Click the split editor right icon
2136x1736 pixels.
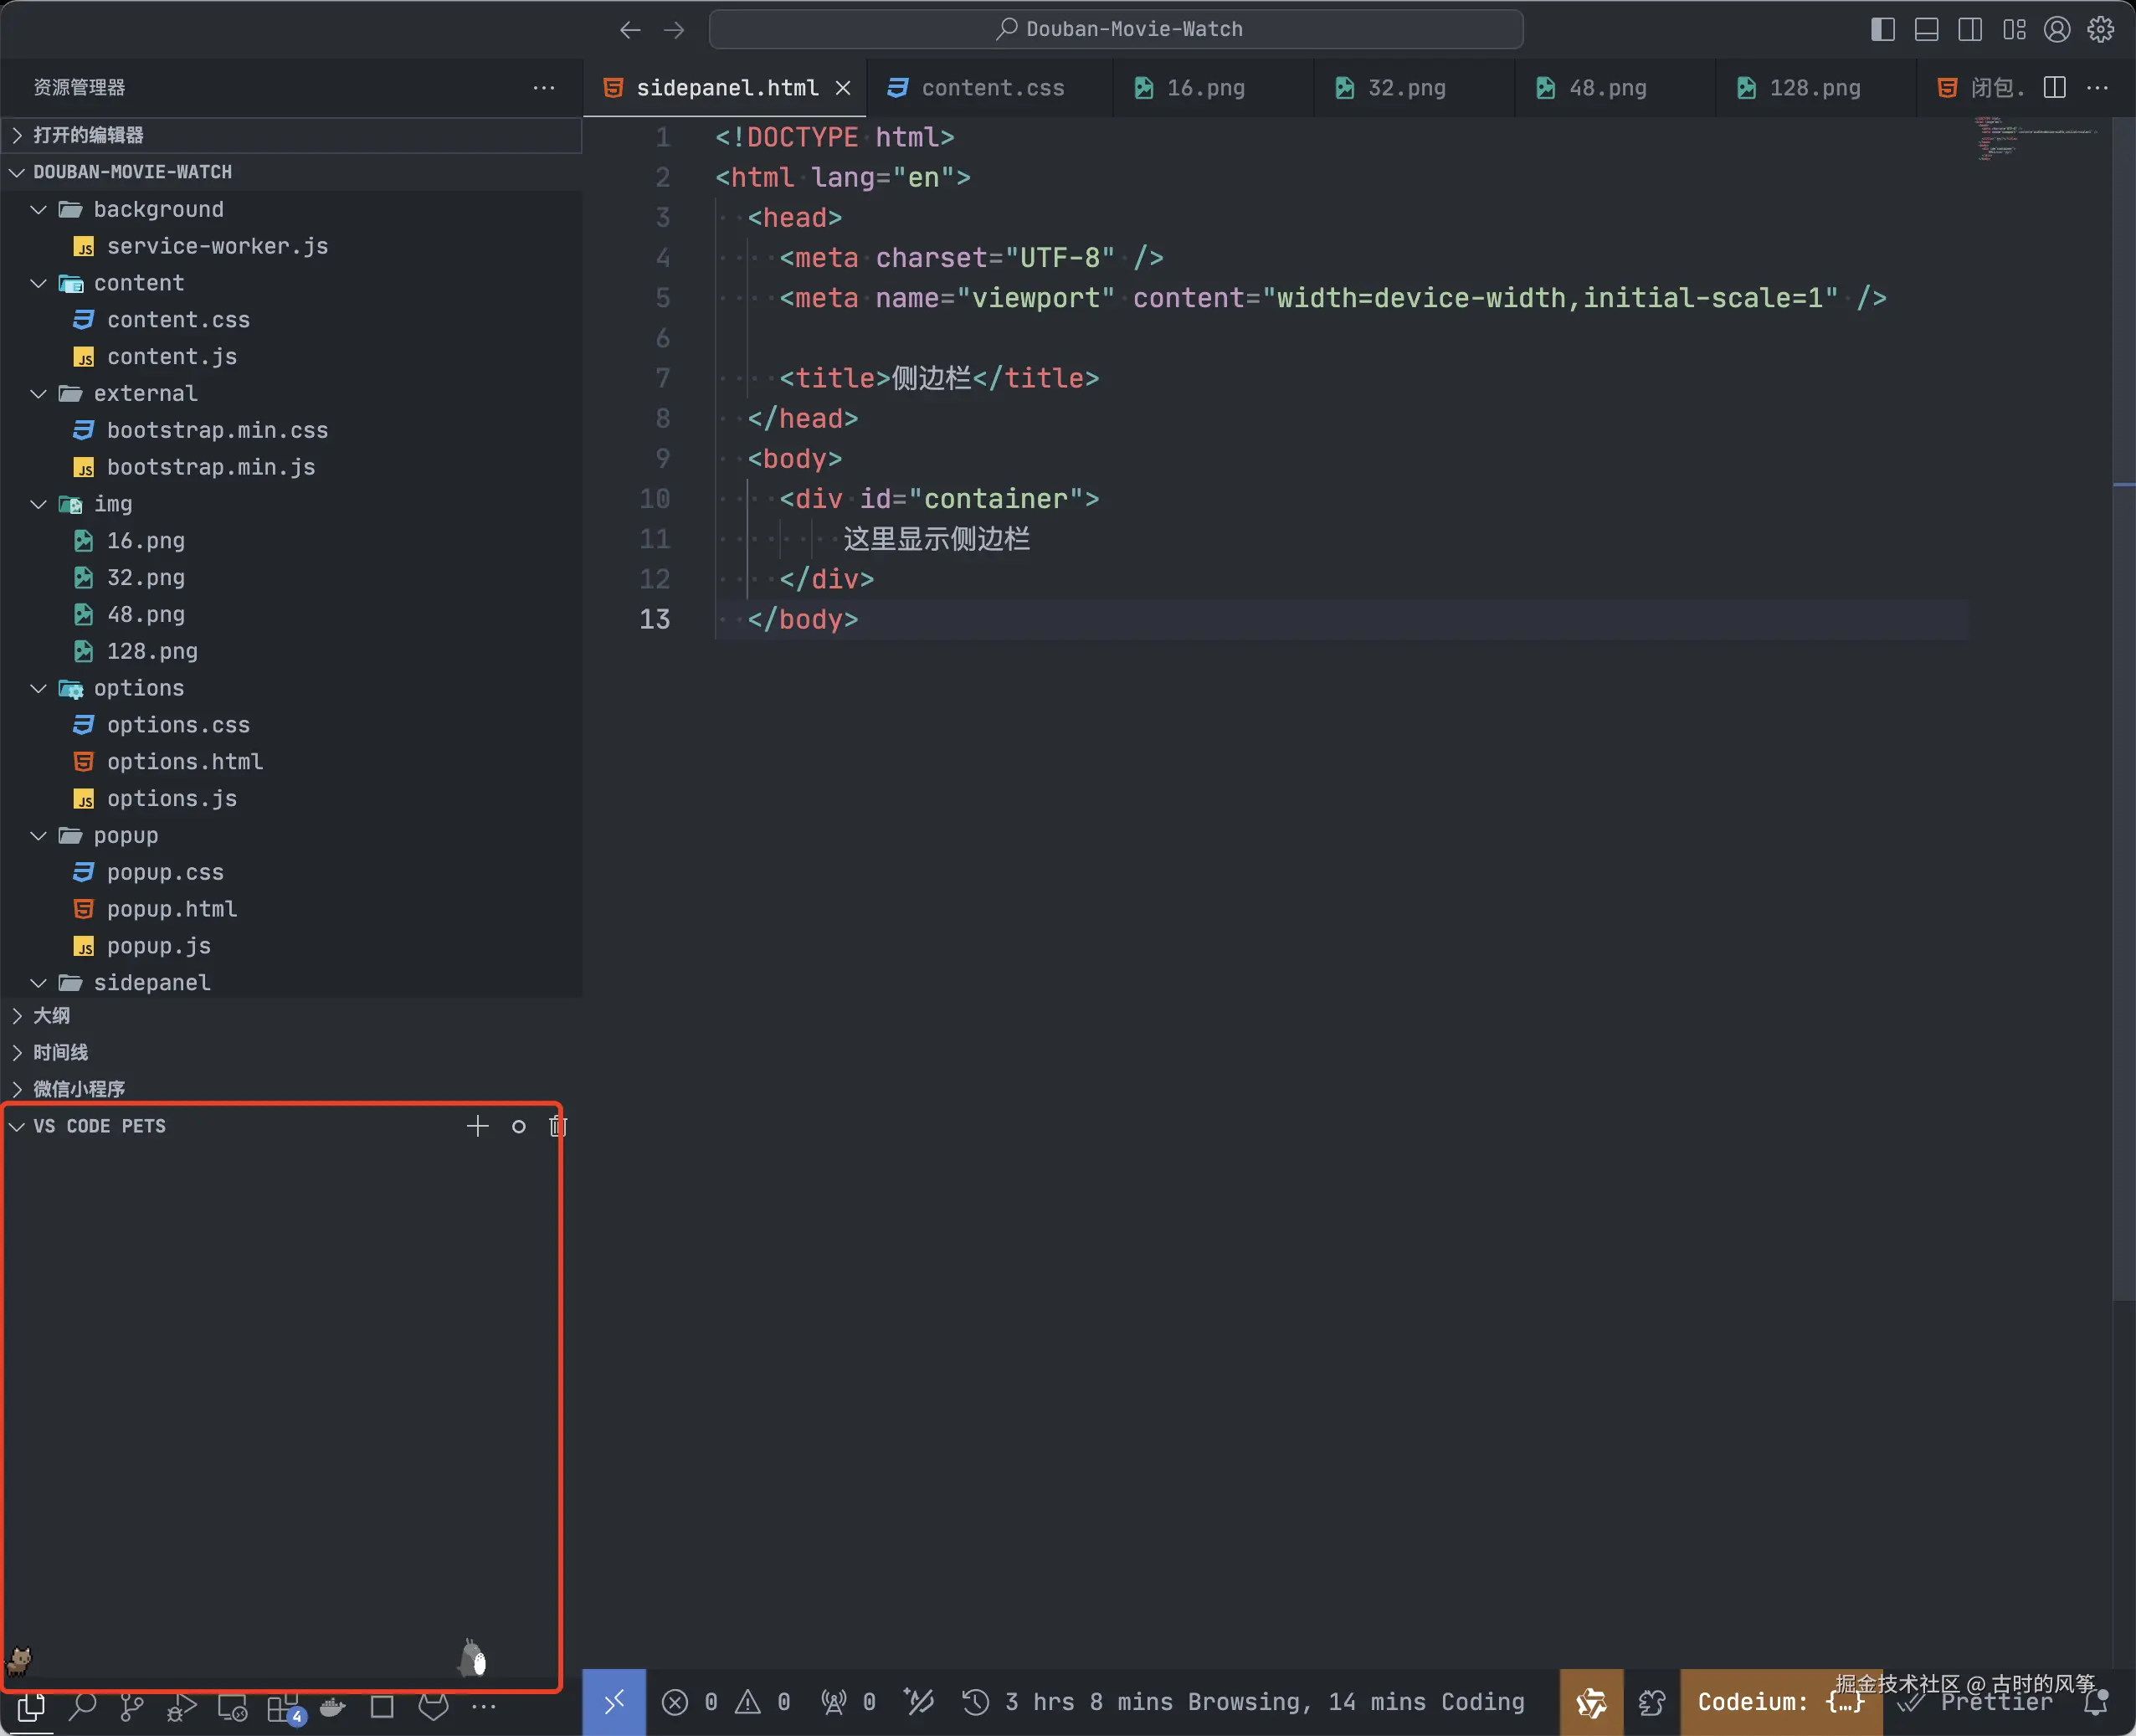coord(2054,88)
